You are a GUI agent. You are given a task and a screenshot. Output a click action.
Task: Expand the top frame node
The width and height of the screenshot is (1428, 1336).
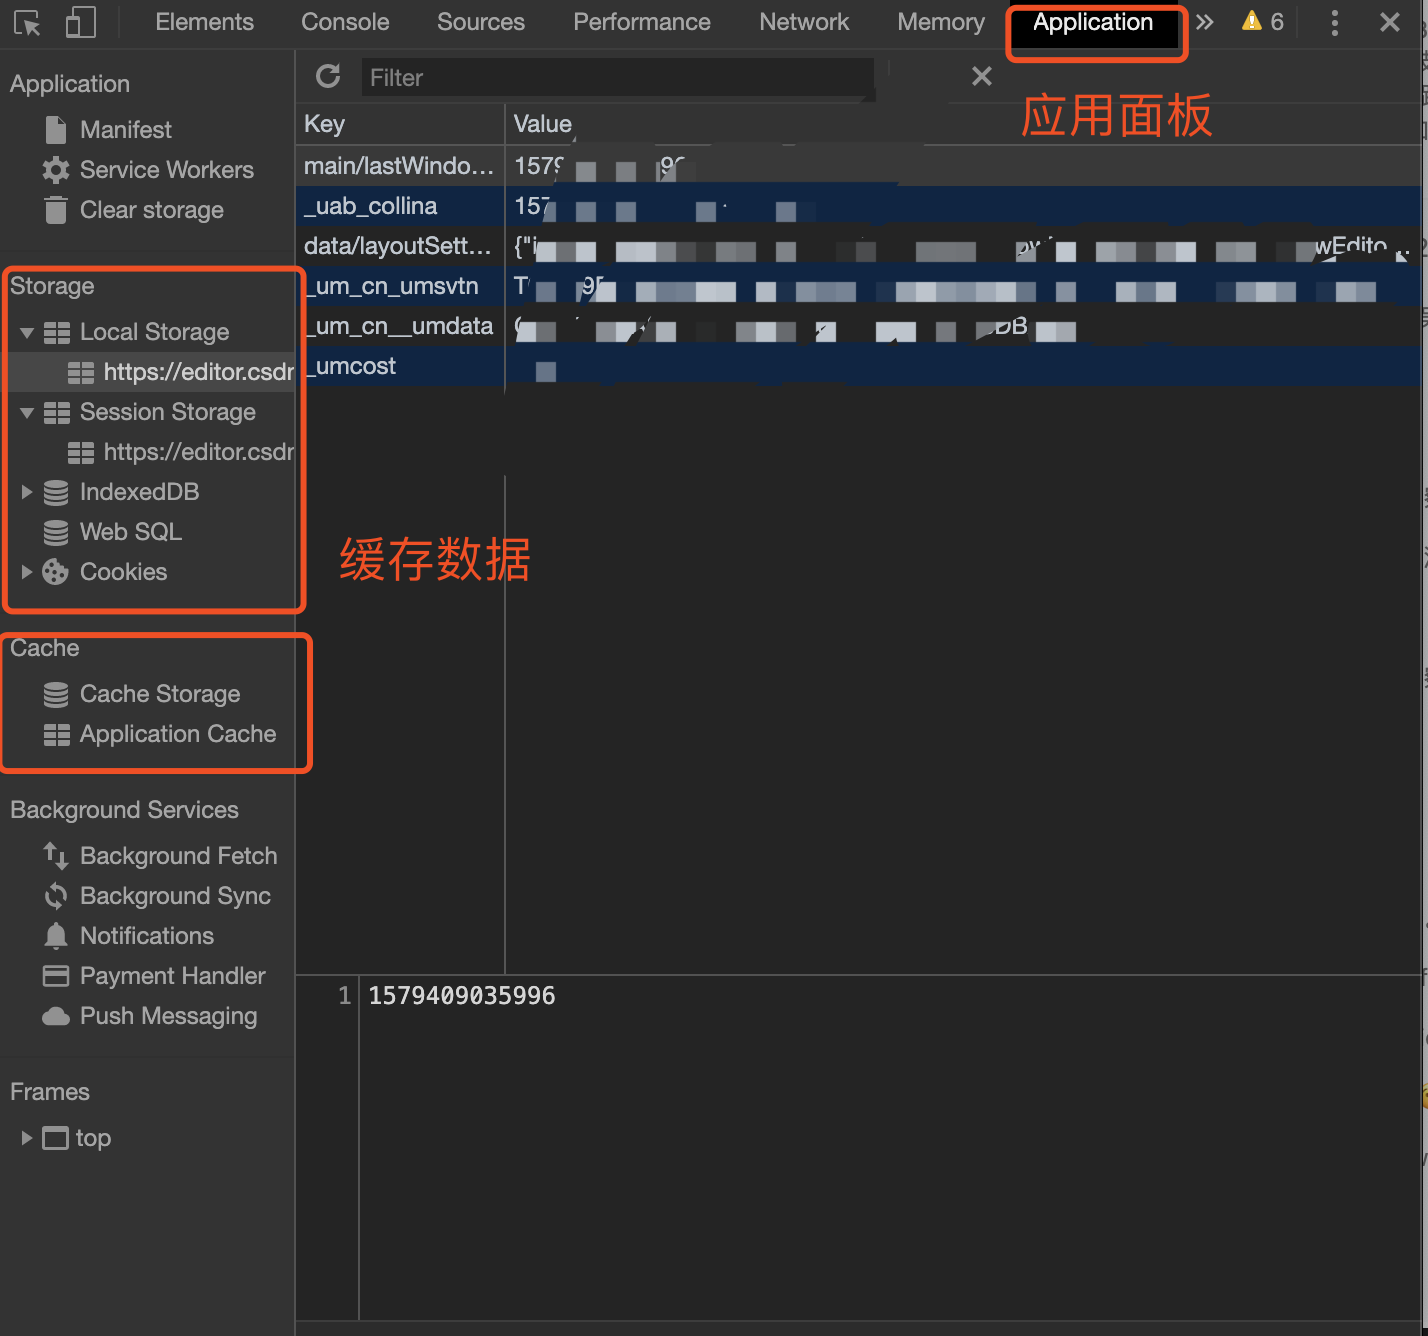pyautogui.click(x=27, y=1138)
